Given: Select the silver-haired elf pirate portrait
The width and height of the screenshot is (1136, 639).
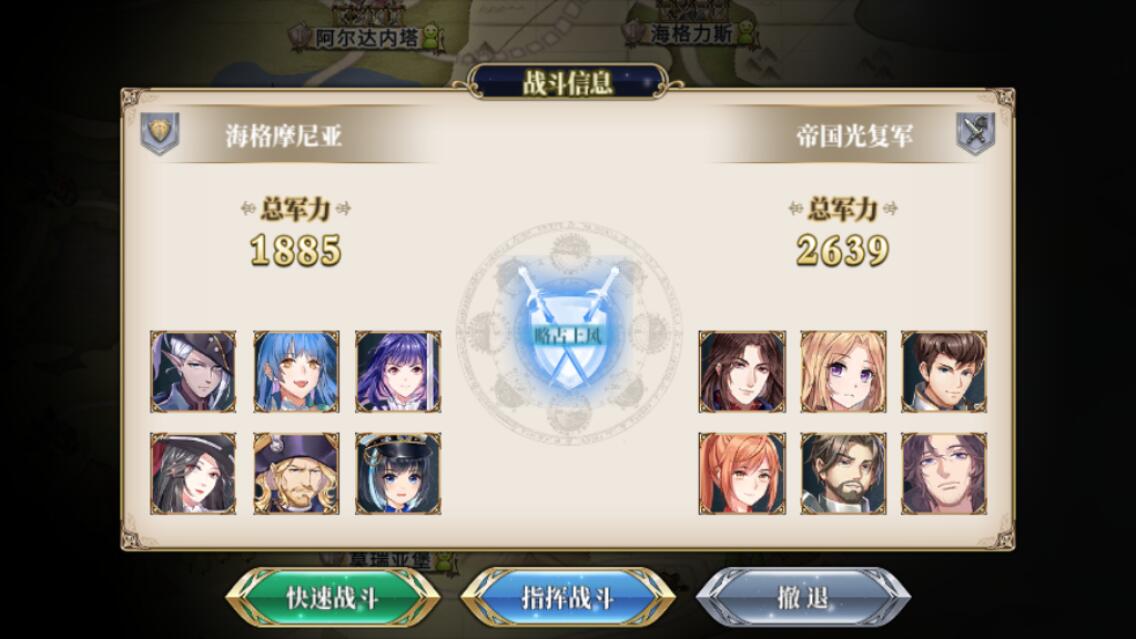Looking at the screenshot, I should (193, 372).
